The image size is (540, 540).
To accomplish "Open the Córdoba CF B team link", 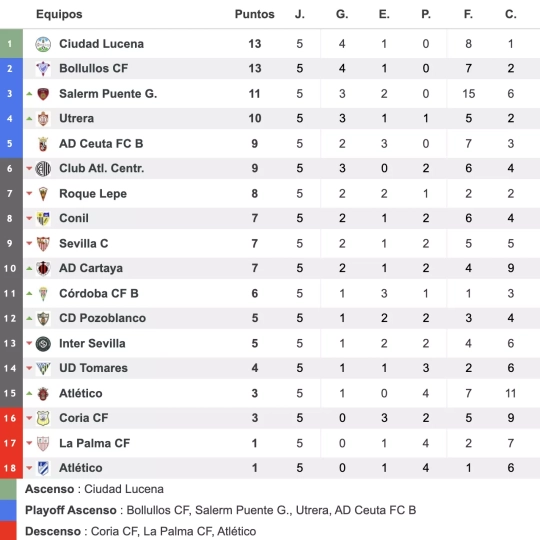I will [x=99, y=293].
